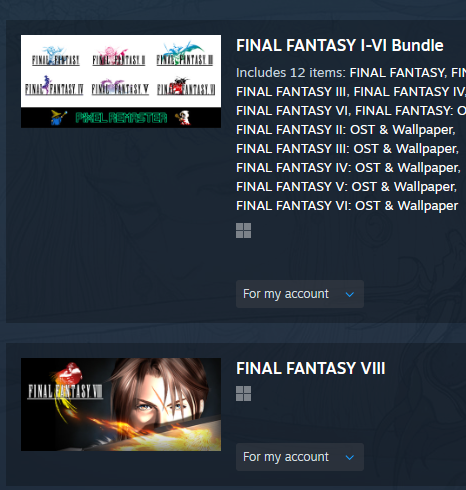Click the Black Mage sprite icon in the bundle banner

pyautogui.click(x=59, y=117)
